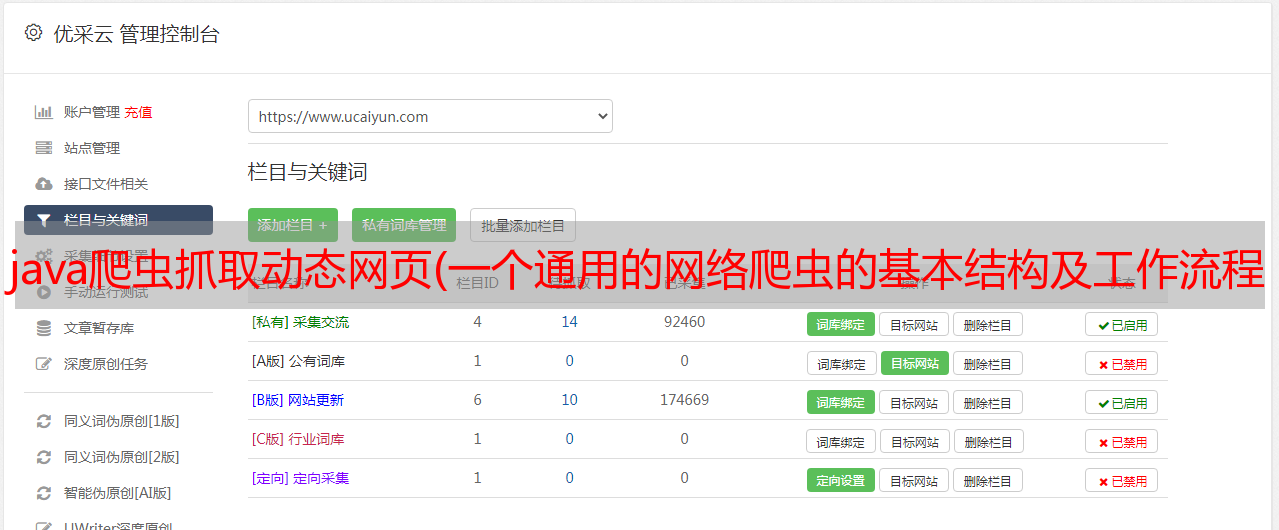Image resolution: width=1279 pixels, height=530 pixels.
Task: Click the server icon for 站点管理
Action: click(44, 148)
